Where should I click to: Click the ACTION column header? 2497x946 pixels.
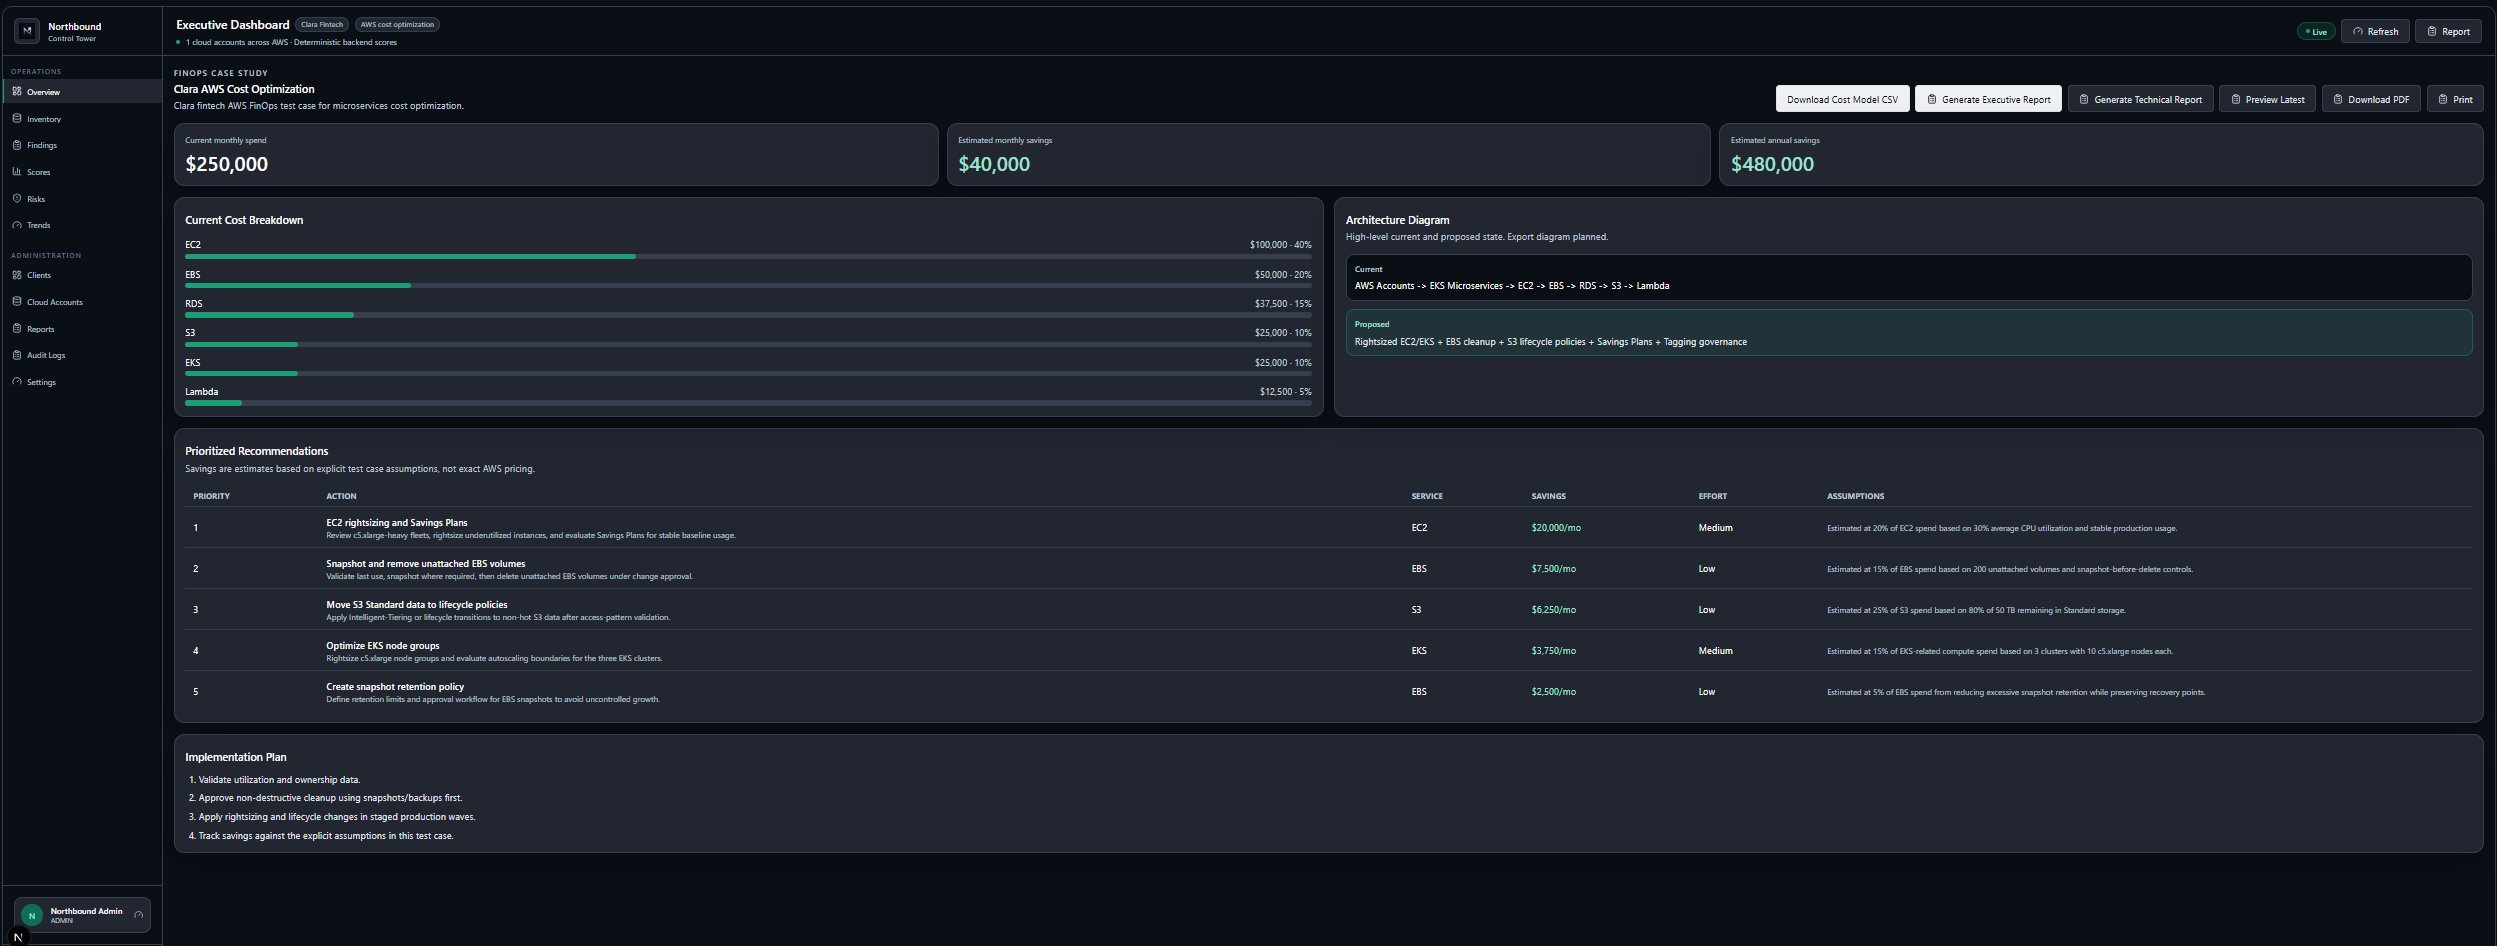tap(341, 496)
